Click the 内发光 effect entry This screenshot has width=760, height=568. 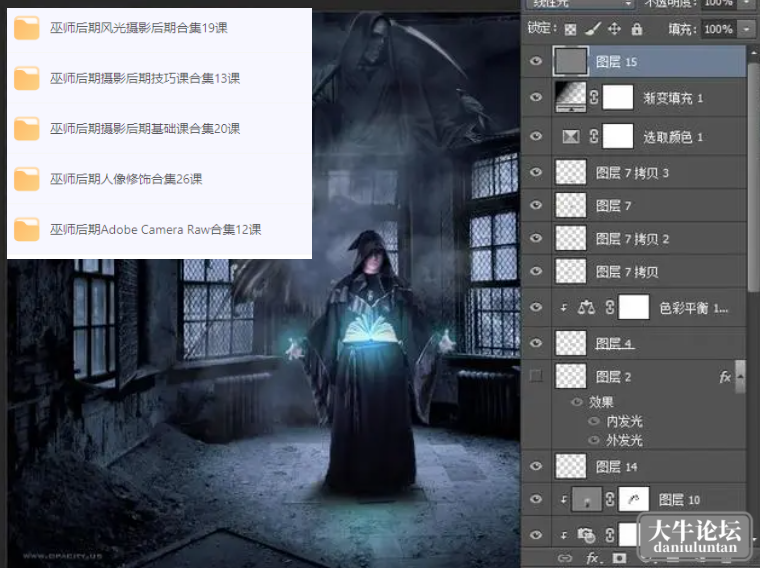pyautogui.click(x=624, y=421)
